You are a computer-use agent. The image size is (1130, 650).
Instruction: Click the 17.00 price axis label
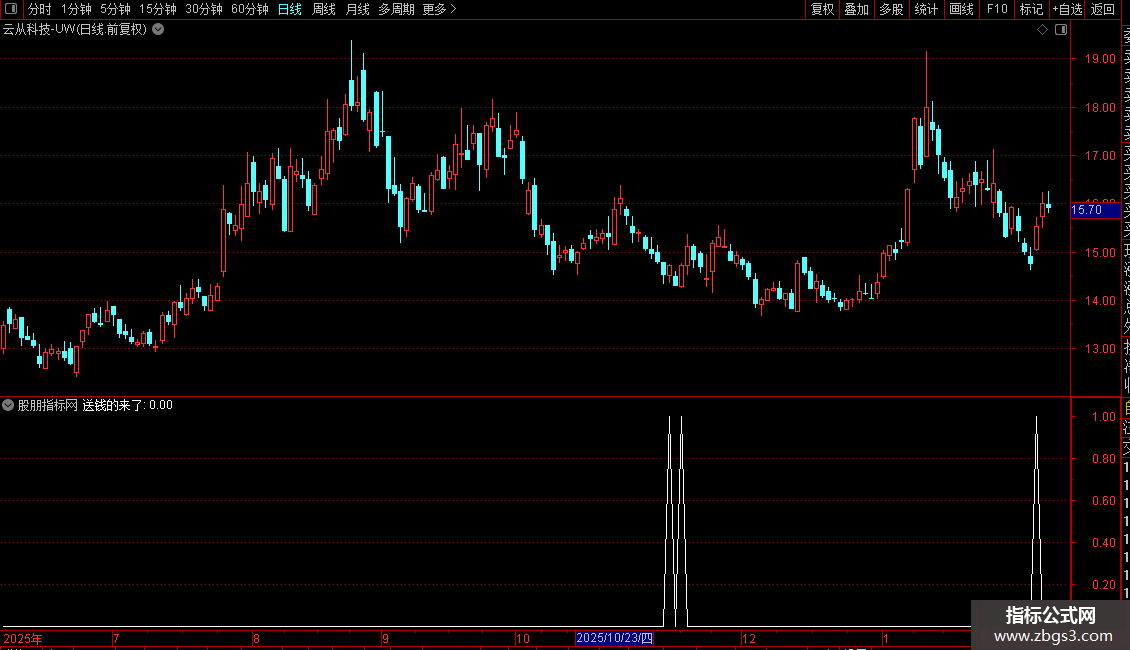pos(1100,156)
